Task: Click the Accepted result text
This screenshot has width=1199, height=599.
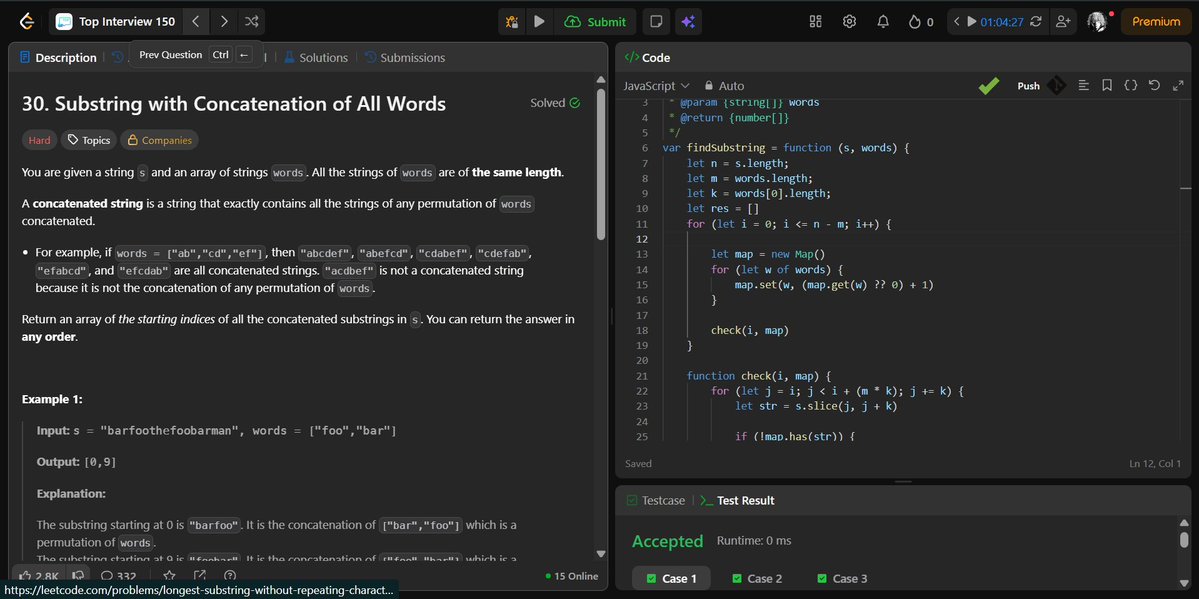Action: (668, 541)
